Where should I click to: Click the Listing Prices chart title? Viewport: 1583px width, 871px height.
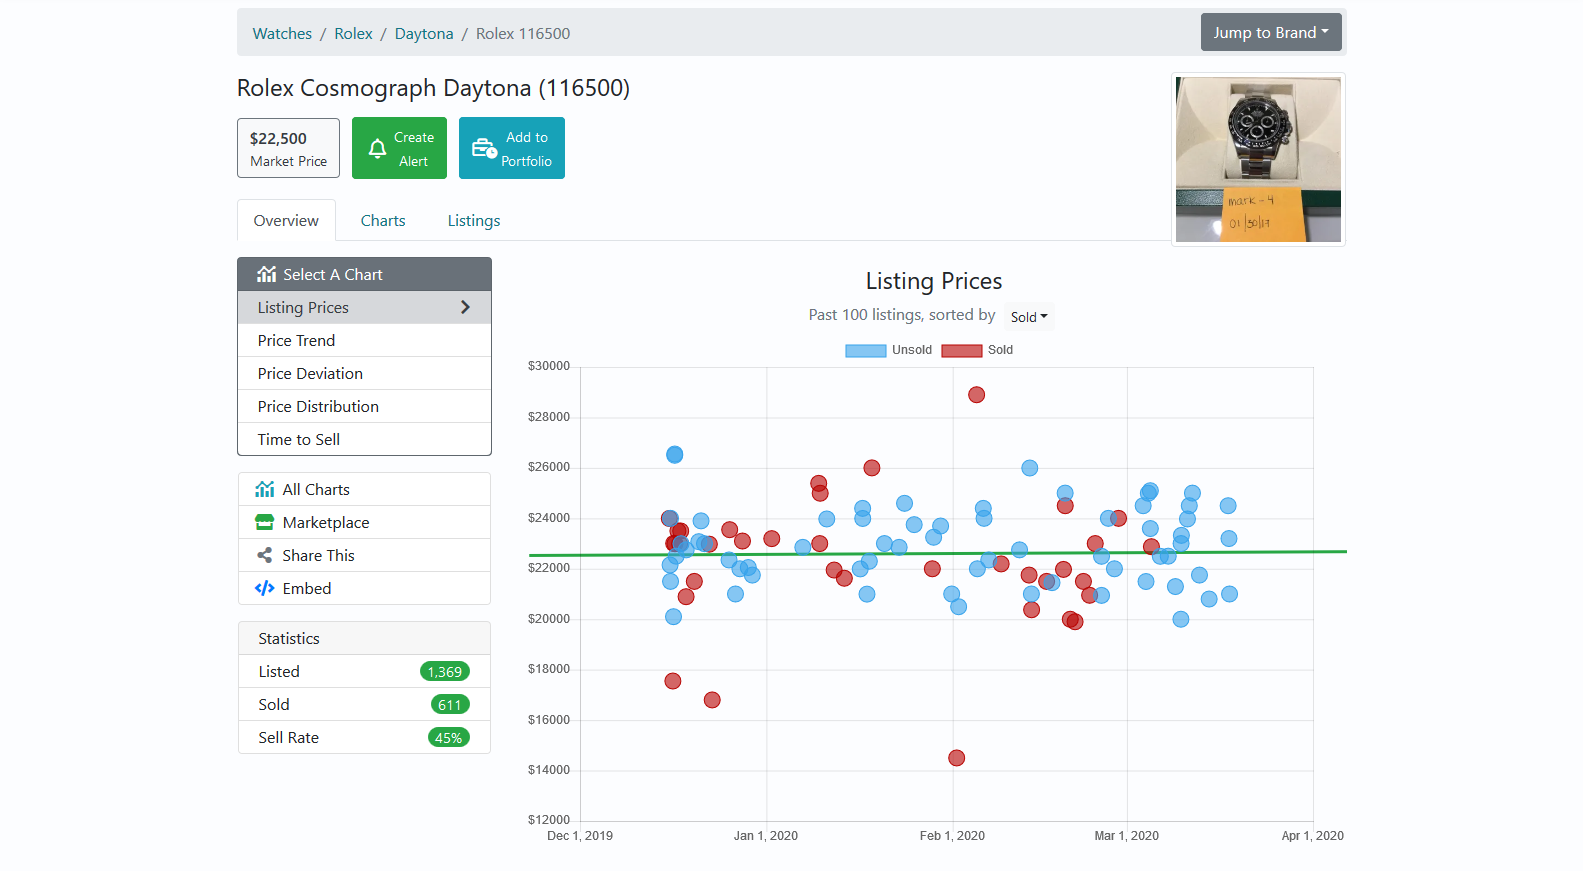coord(934,281)
